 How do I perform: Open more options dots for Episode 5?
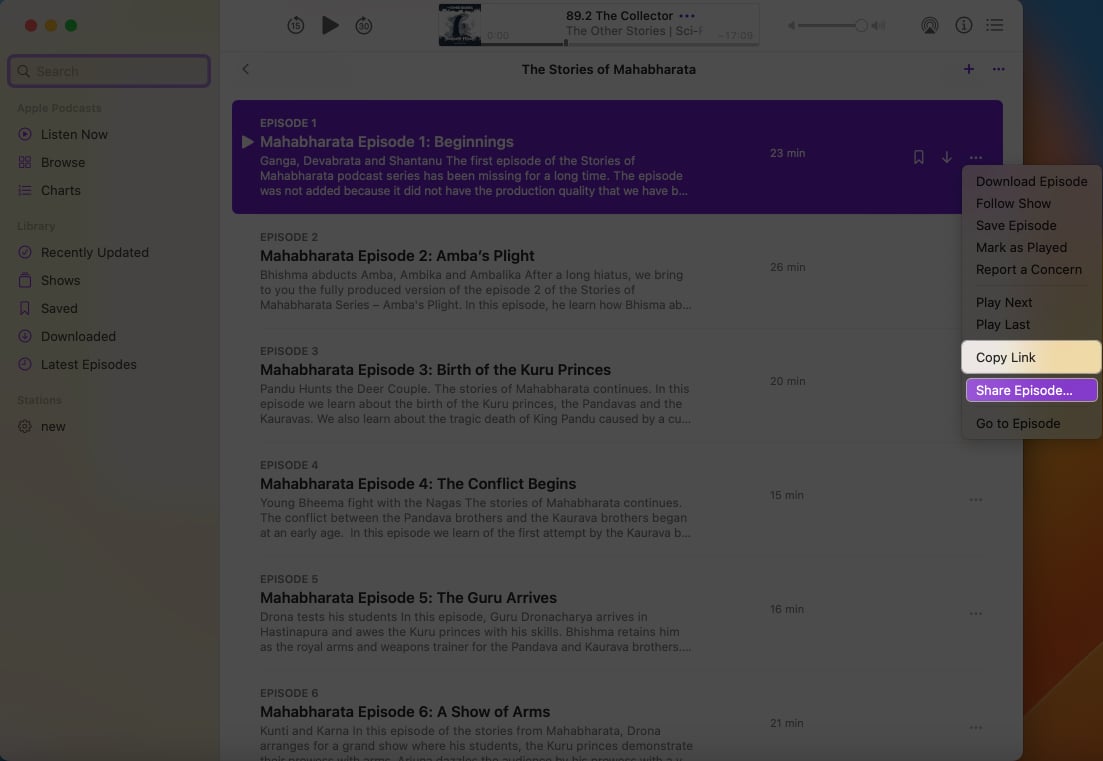(x=976, y=613)
